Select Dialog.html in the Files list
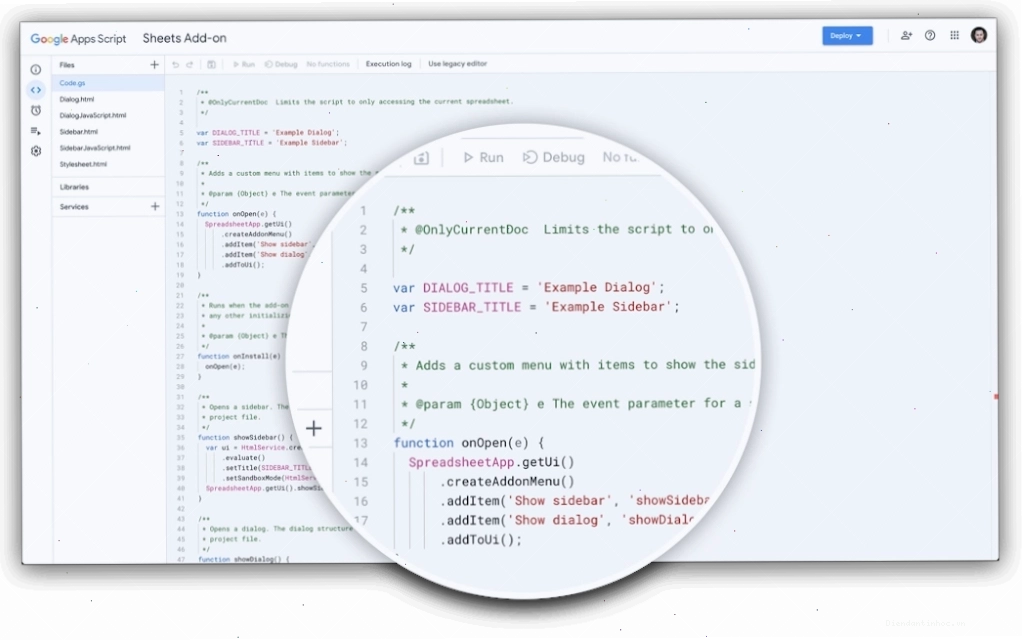 tap(77, 99)
